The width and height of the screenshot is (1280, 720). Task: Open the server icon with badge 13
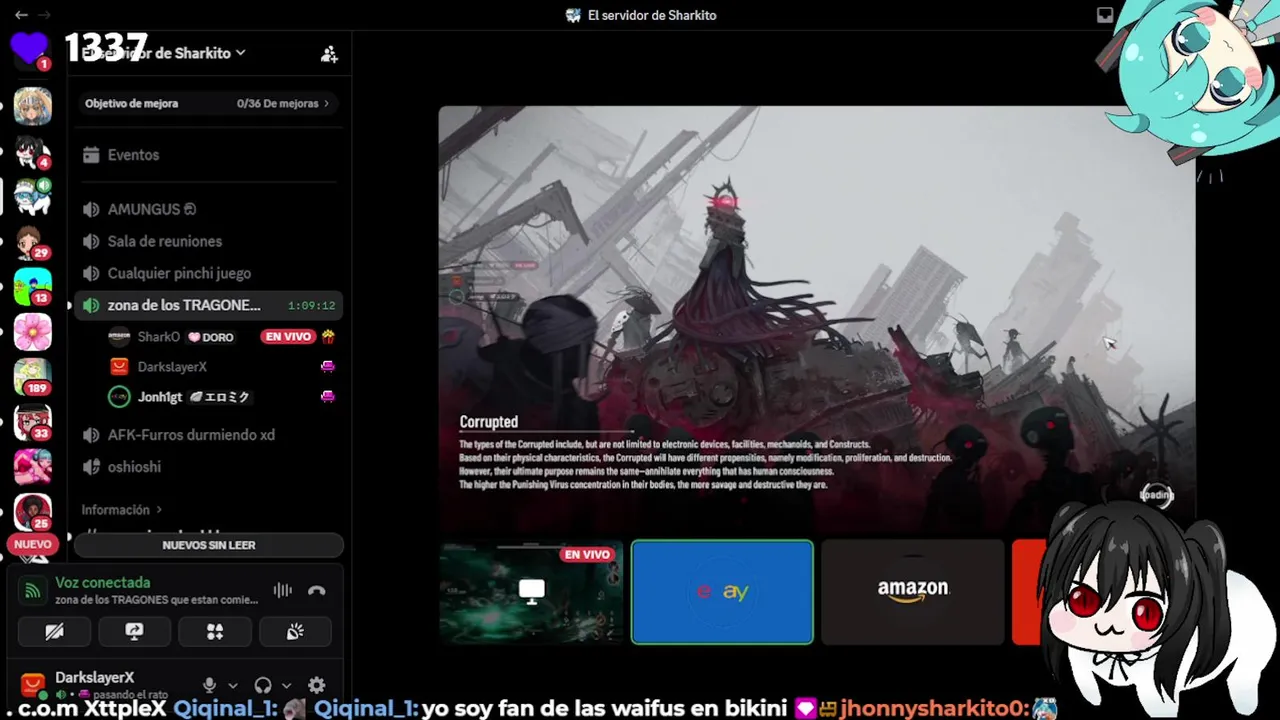32,288
